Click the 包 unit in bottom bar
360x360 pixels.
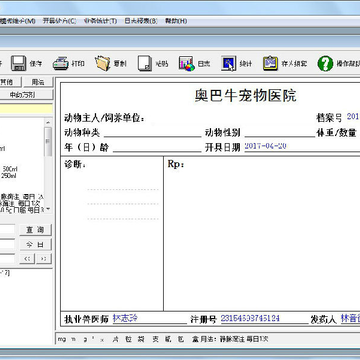pos(181,339)
